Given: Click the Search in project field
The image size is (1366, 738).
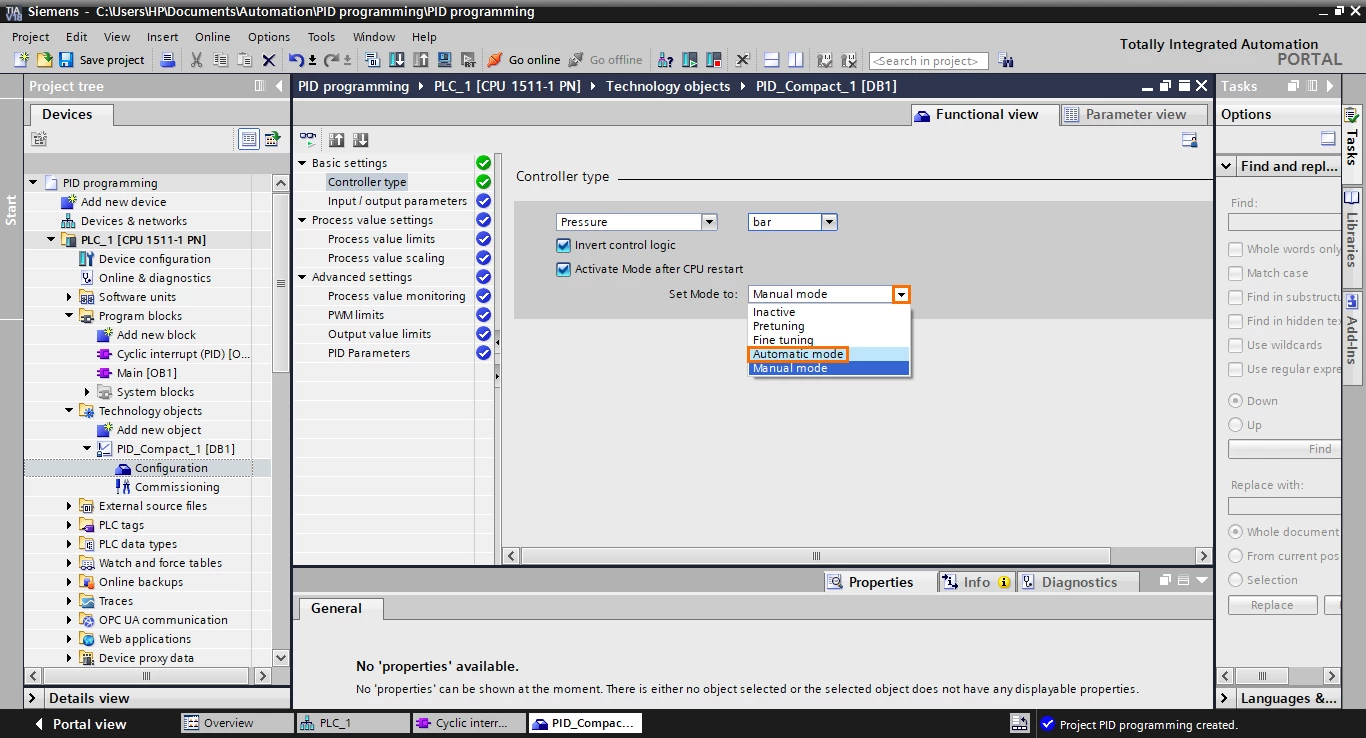Looking at the screenshot, I should click(x=928, y=61).
